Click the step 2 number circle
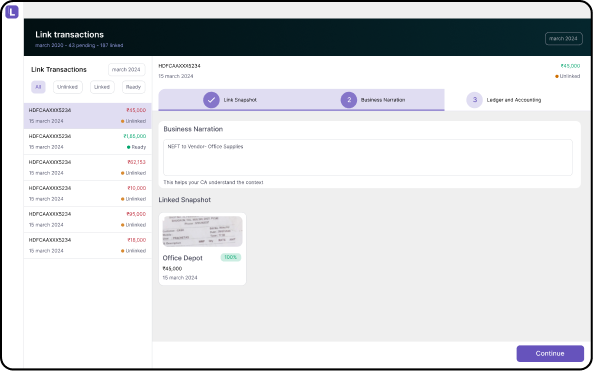Screen dimensions: 593x371 point(349,100)
